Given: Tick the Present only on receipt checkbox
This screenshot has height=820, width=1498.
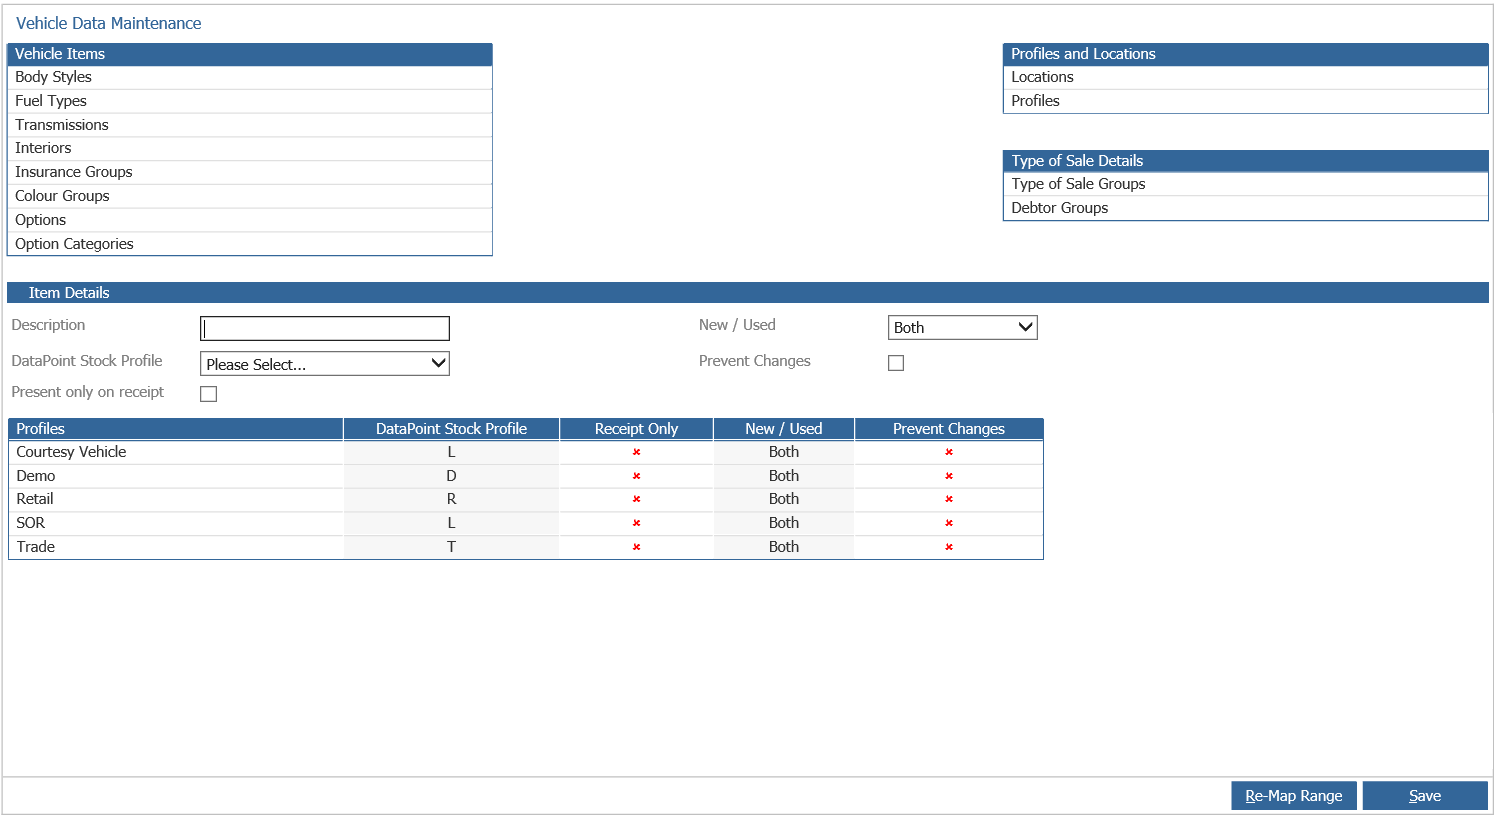Looking at the screenshot, I should click(x=209, y=394).
